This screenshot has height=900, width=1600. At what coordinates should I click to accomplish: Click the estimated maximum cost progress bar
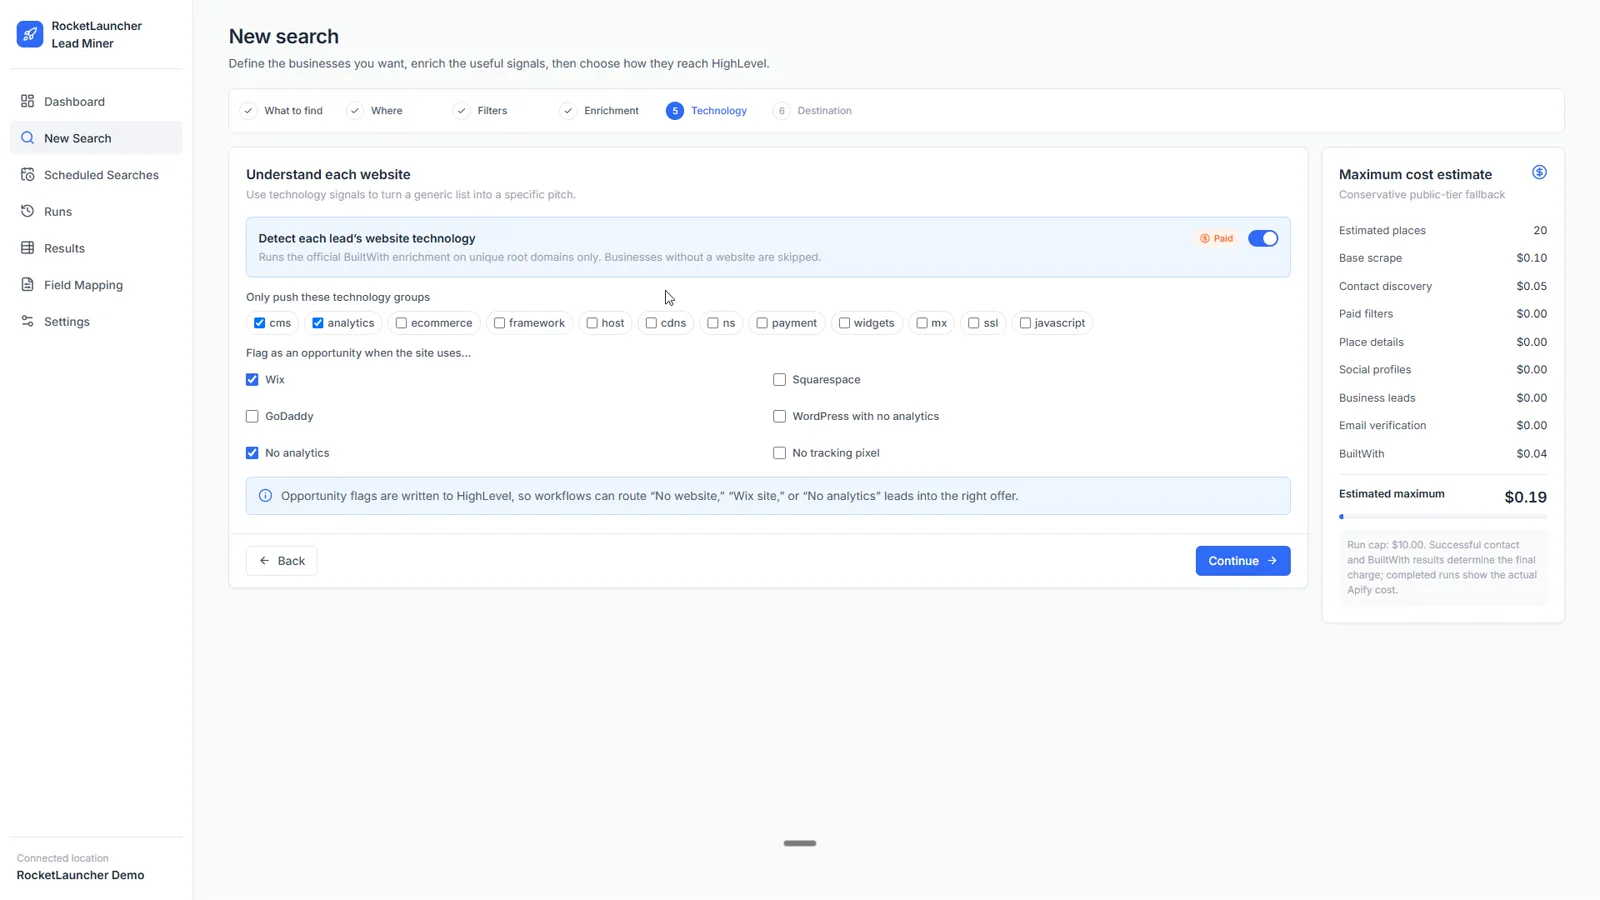[x=1443, y=517]
